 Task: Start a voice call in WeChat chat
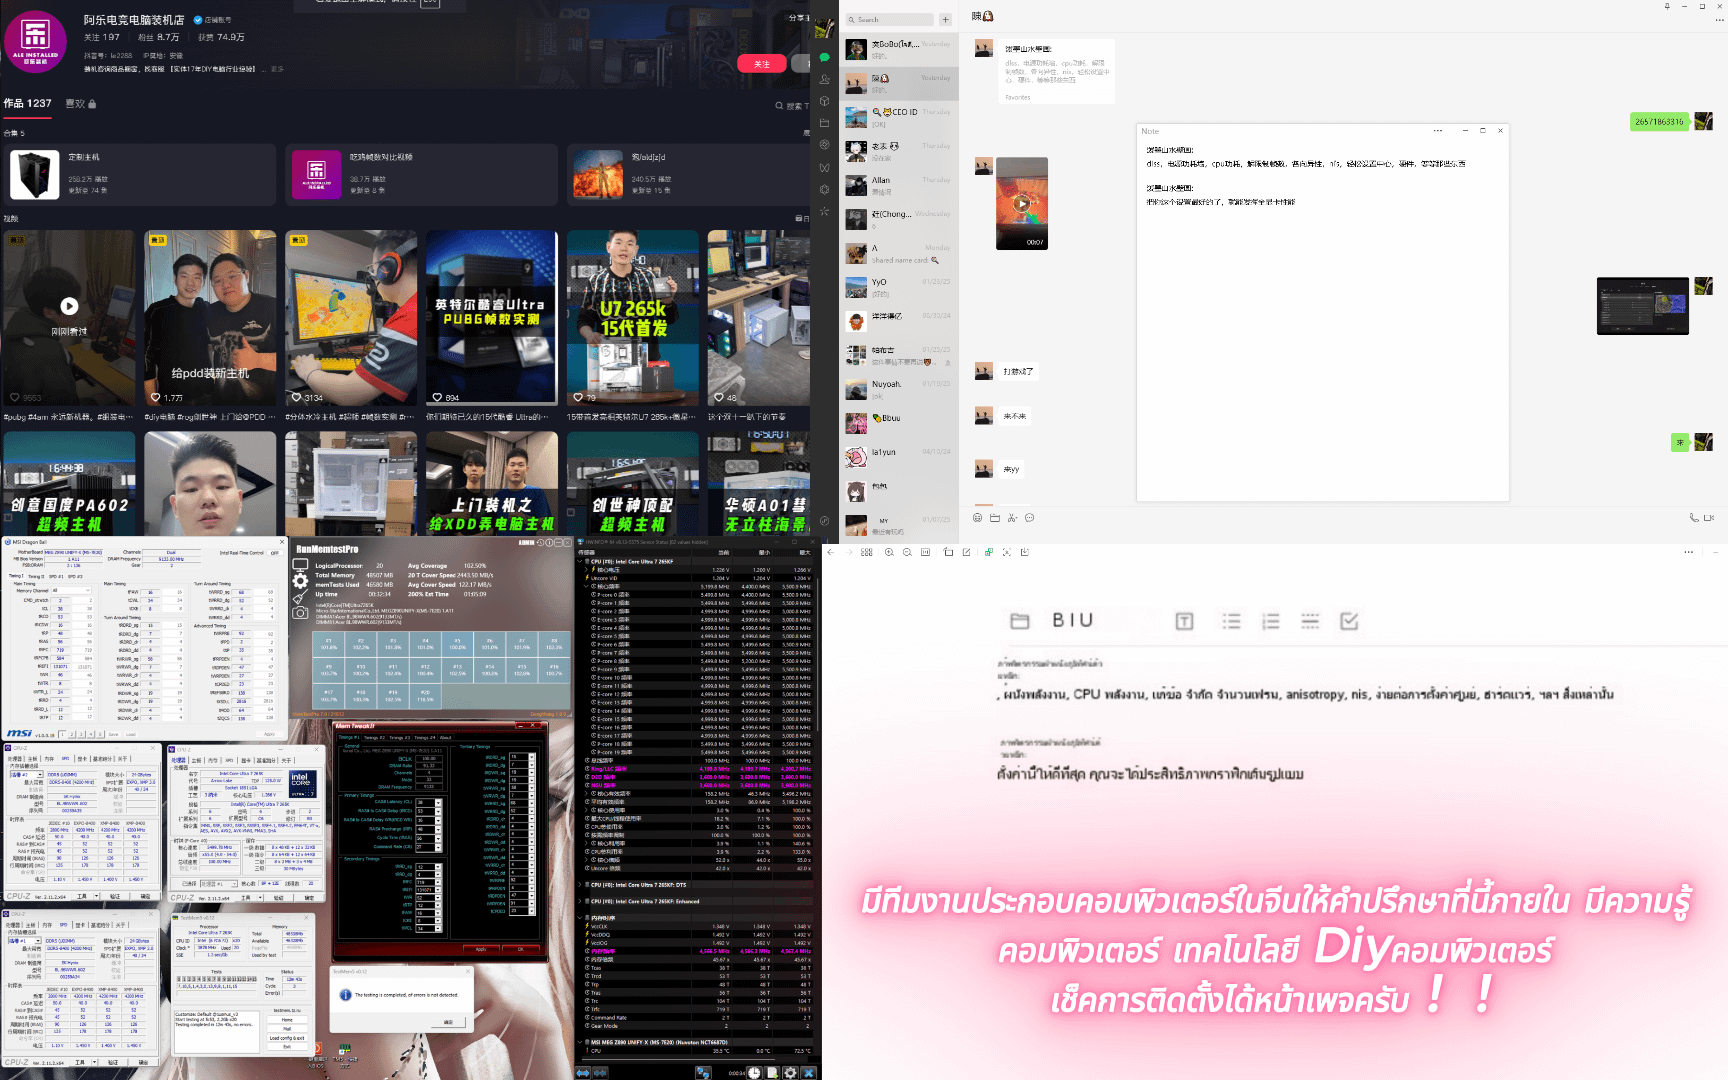[x=1693, y=518]
